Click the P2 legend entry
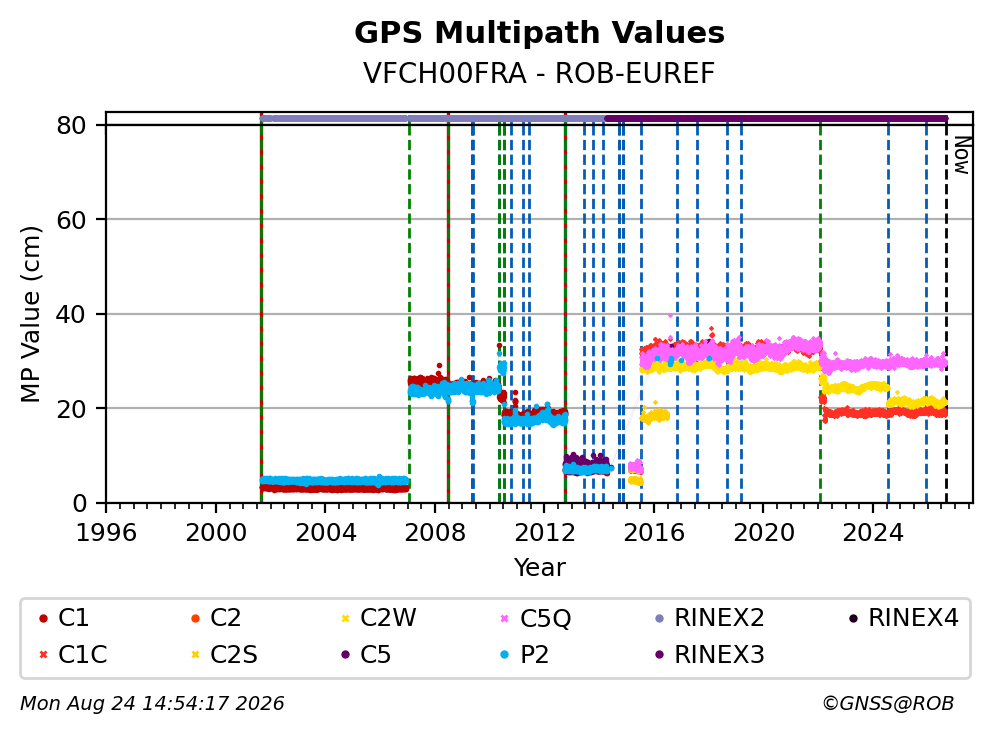Viewport: 992px width, 734px height. [524, 654]
